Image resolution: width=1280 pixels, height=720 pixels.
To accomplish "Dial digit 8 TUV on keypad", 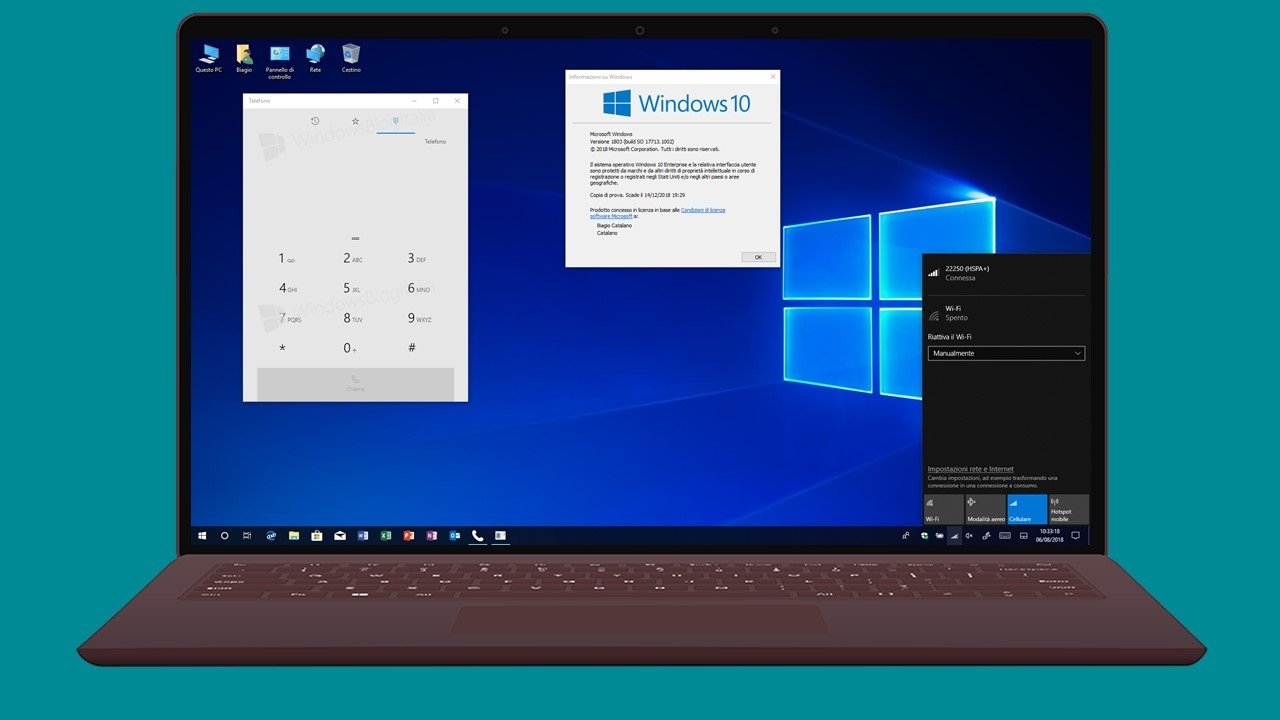I will (352, 318).
